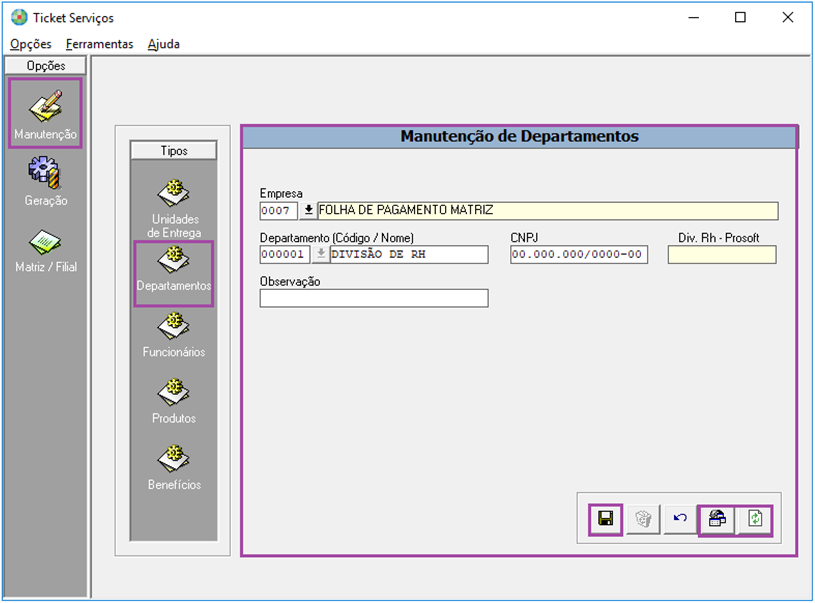Click the greyed-out delete trash button
Image resolution: width=815 pixels, height=603 pixels.
[643, 519]
